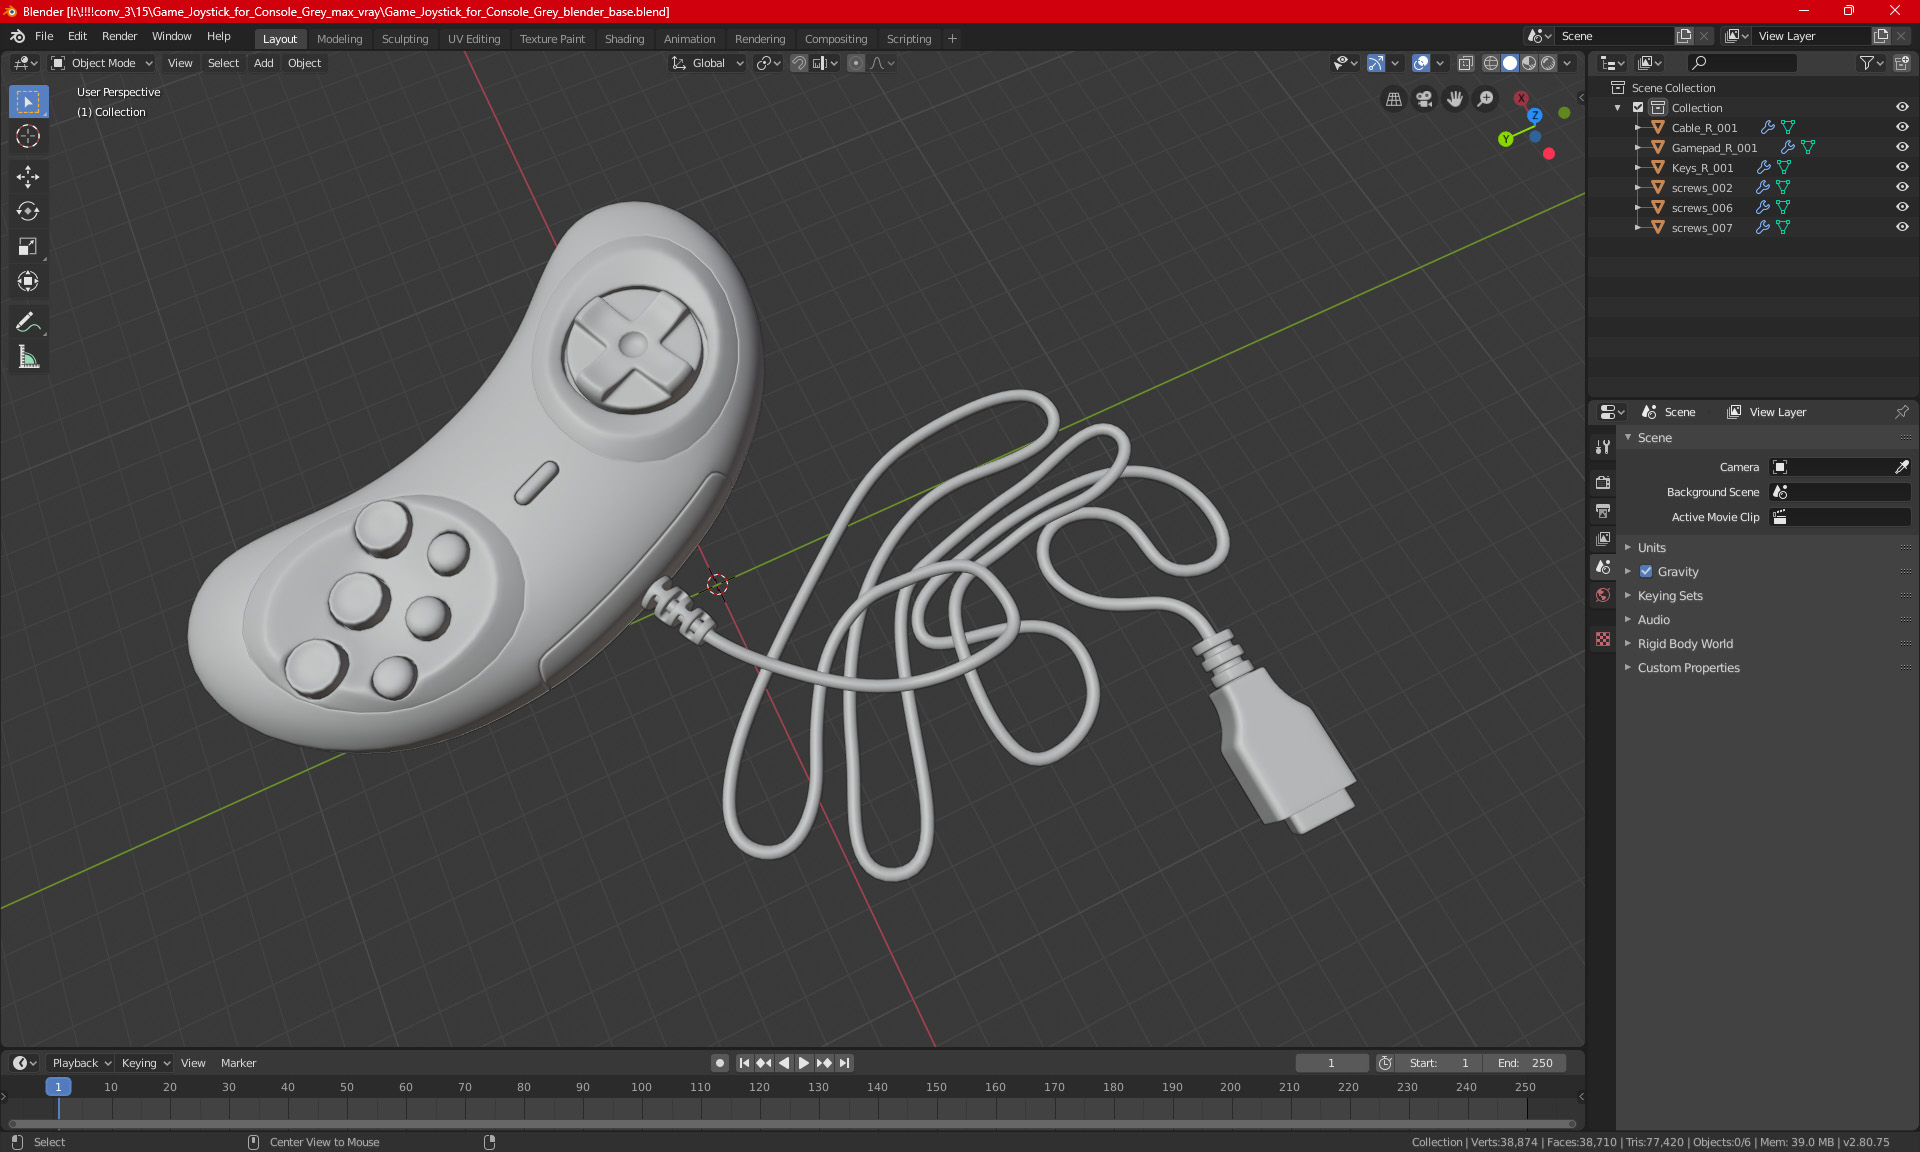Click the Start frame field

(1439, 1063)
